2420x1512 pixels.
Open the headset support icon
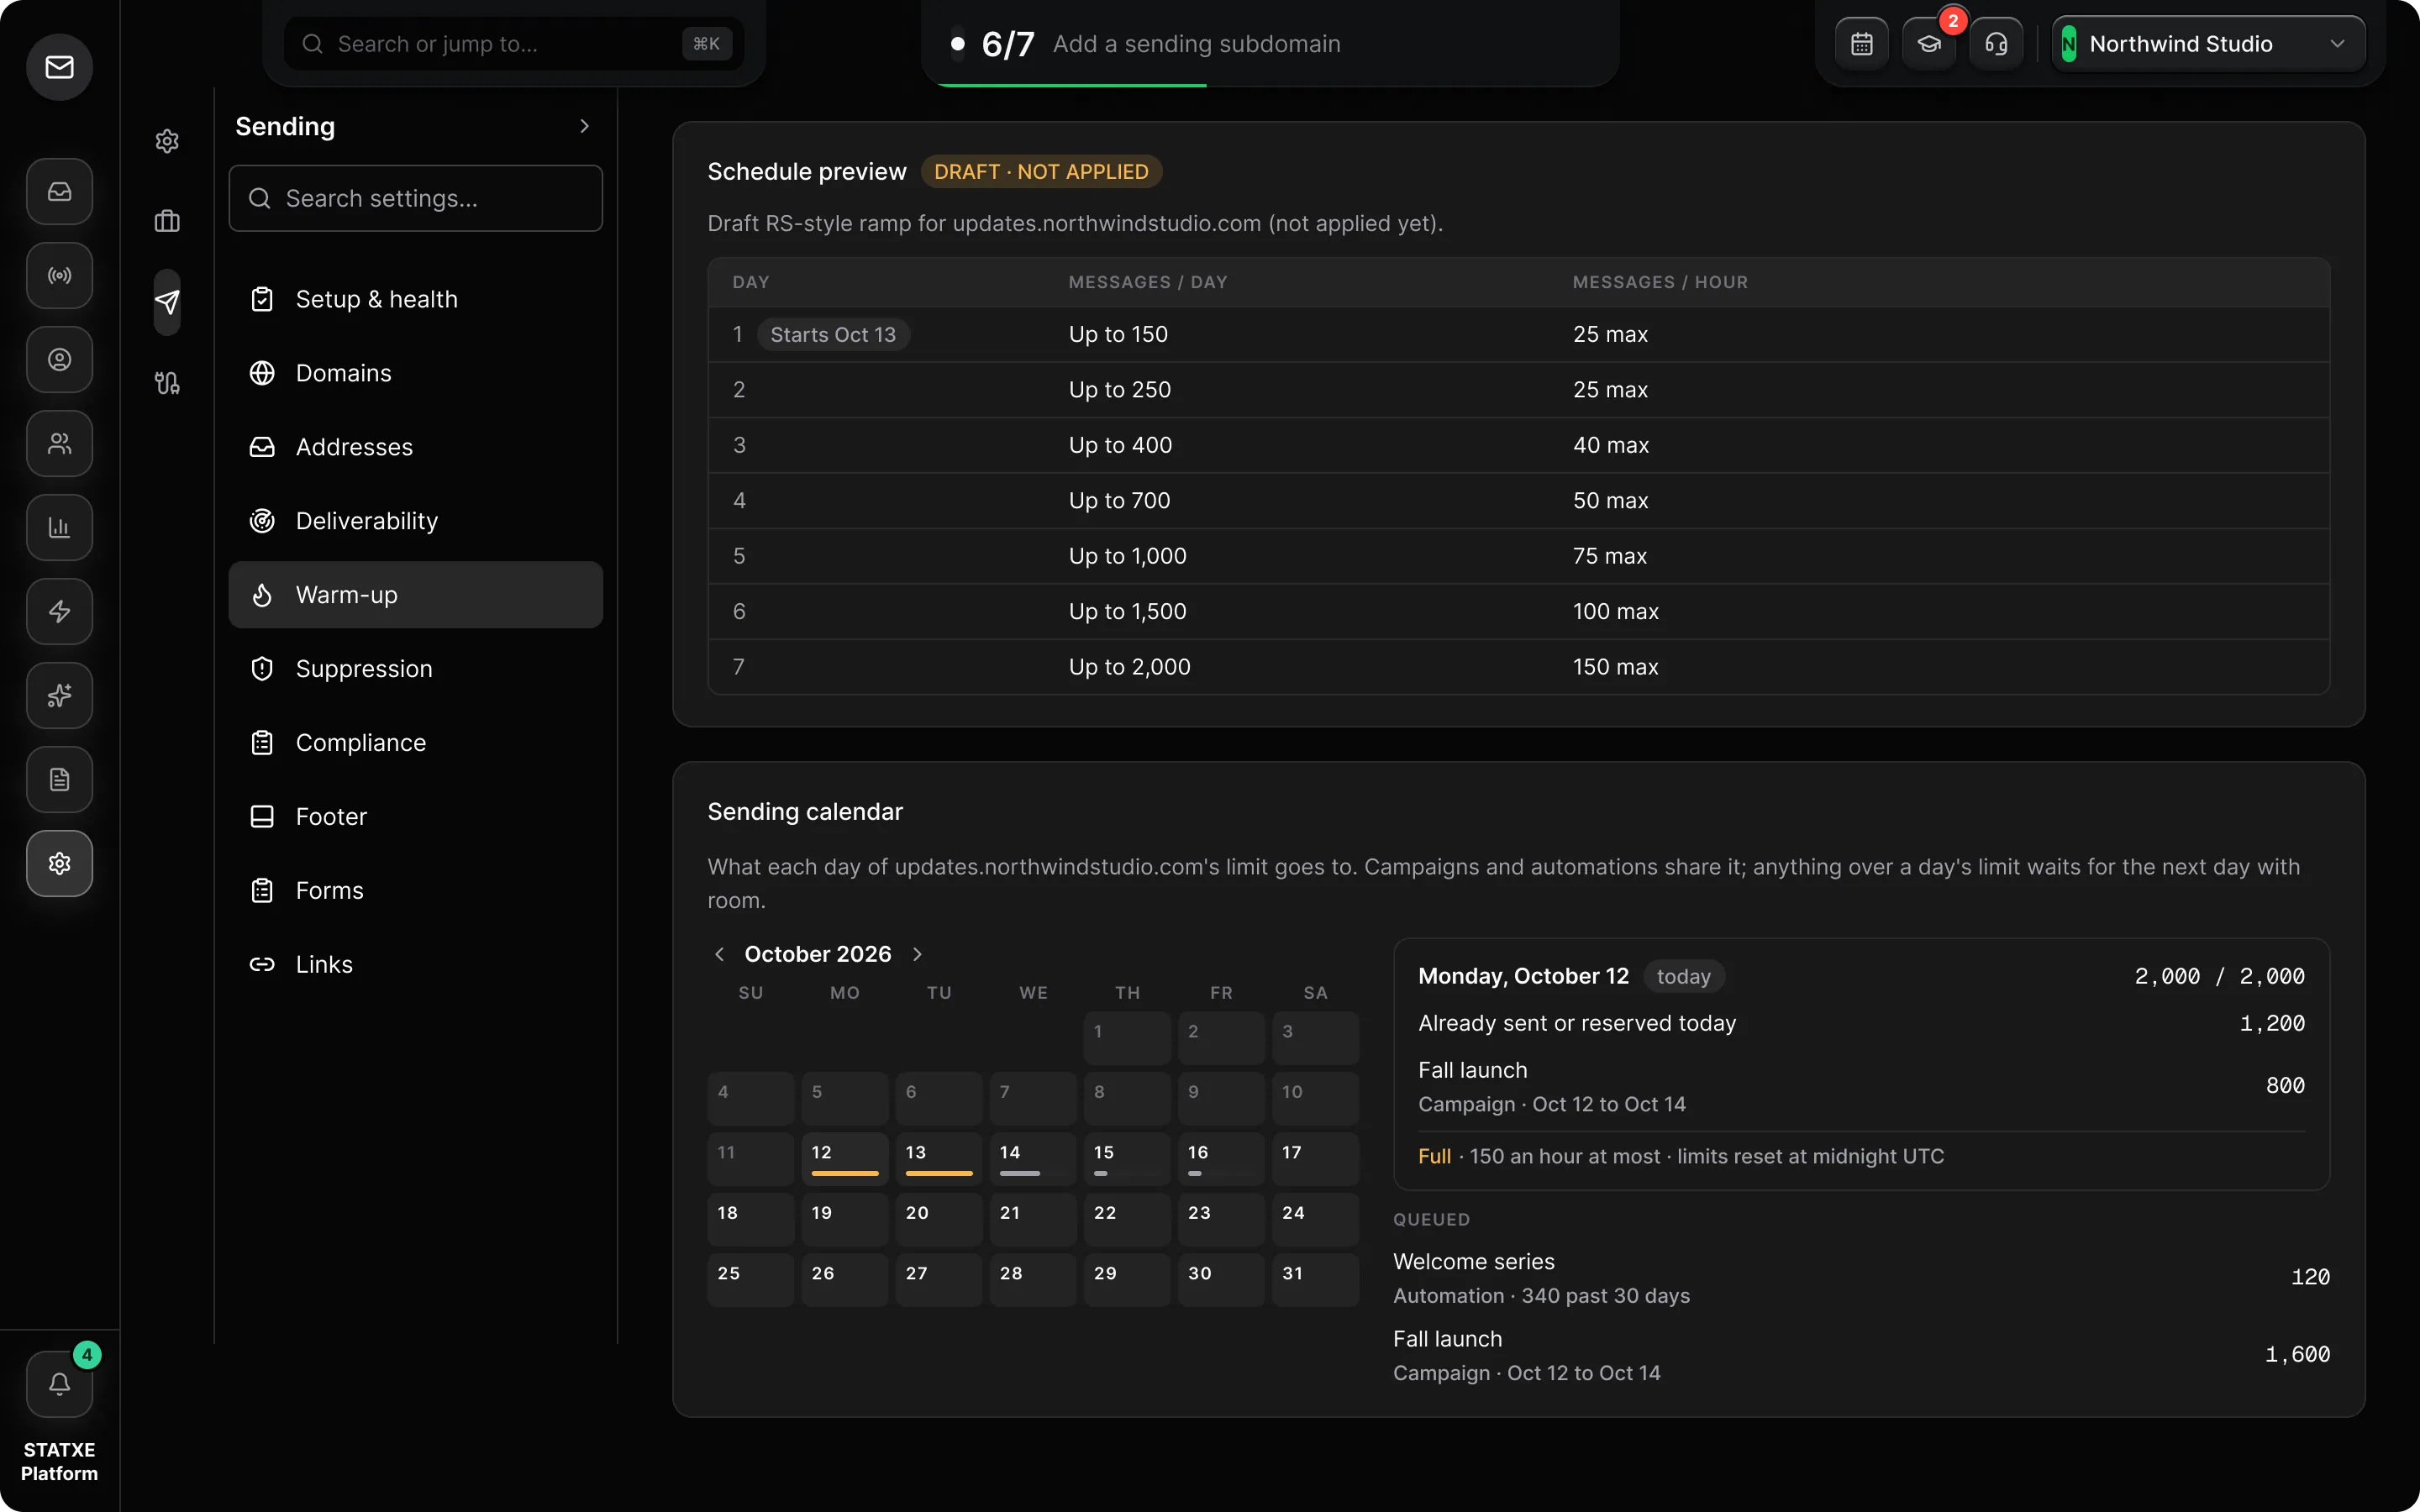pyautogui.click(x=1996, y=44)
